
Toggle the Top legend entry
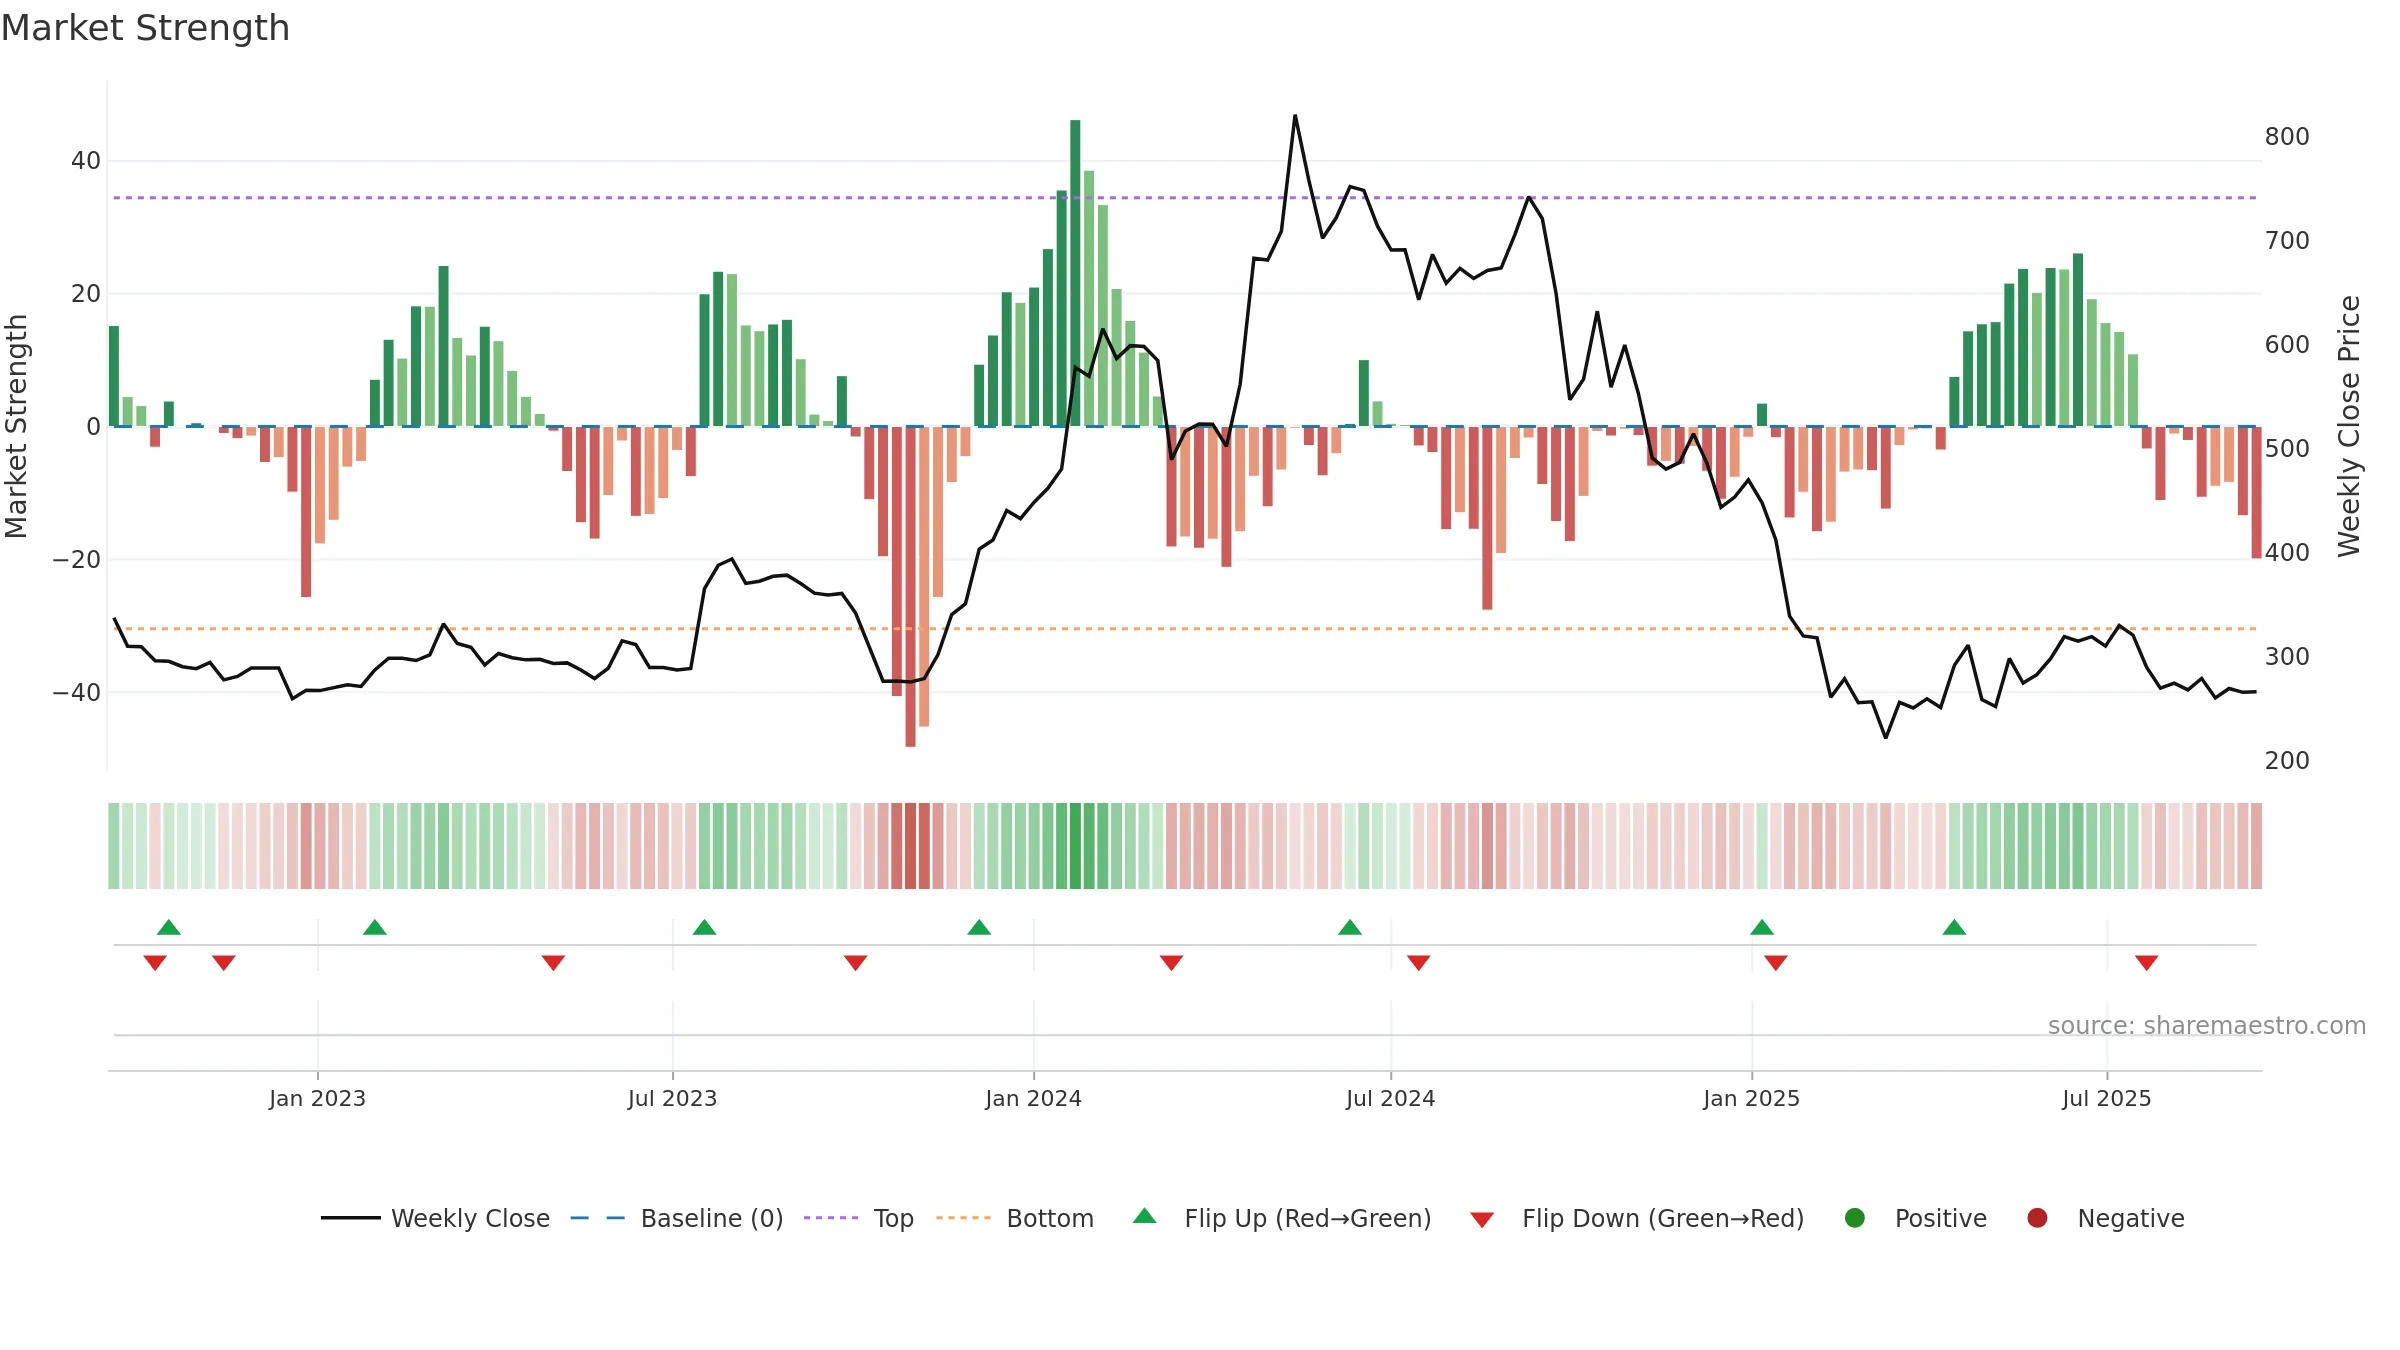pos(859,1218)
